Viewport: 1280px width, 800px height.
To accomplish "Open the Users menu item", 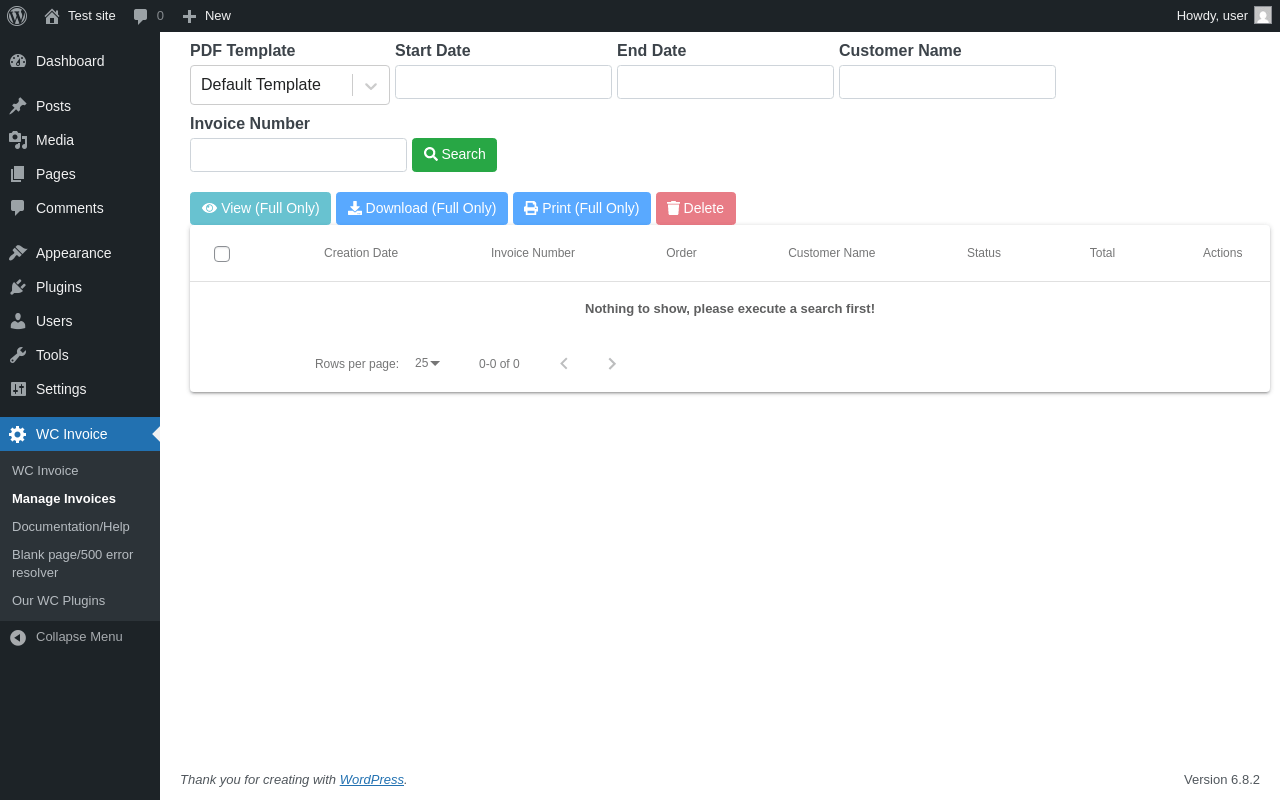I will (x=80, y=321).
